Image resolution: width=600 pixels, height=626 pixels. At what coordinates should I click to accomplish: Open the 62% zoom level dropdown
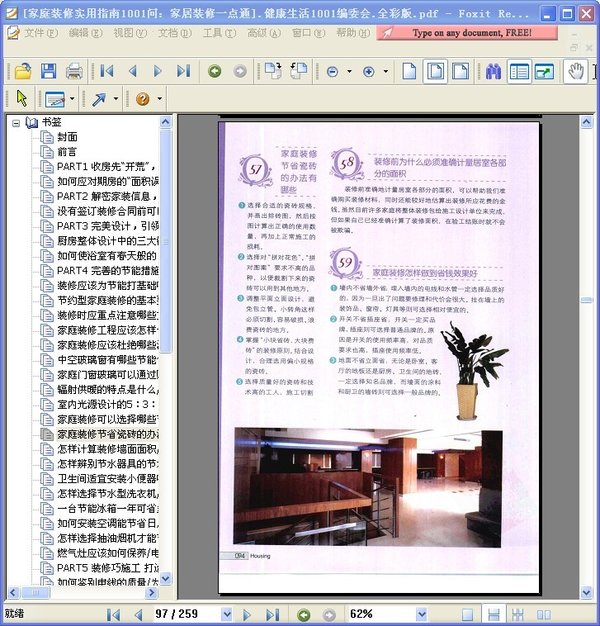click(423, 614)
